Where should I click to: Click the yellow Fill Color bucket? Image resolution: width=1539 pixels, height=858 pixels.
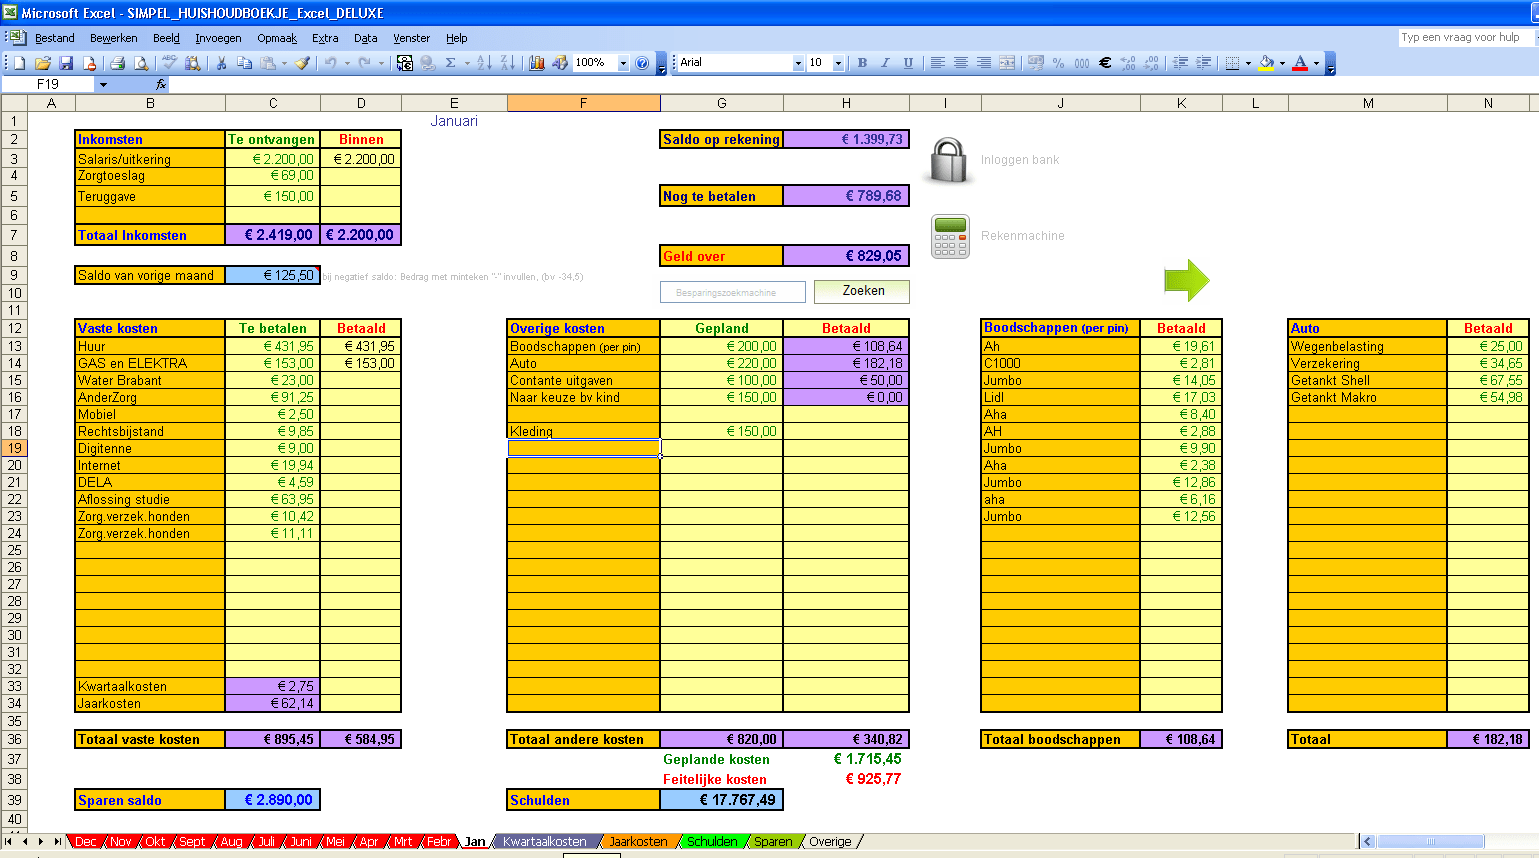[x=1266, y=63]
